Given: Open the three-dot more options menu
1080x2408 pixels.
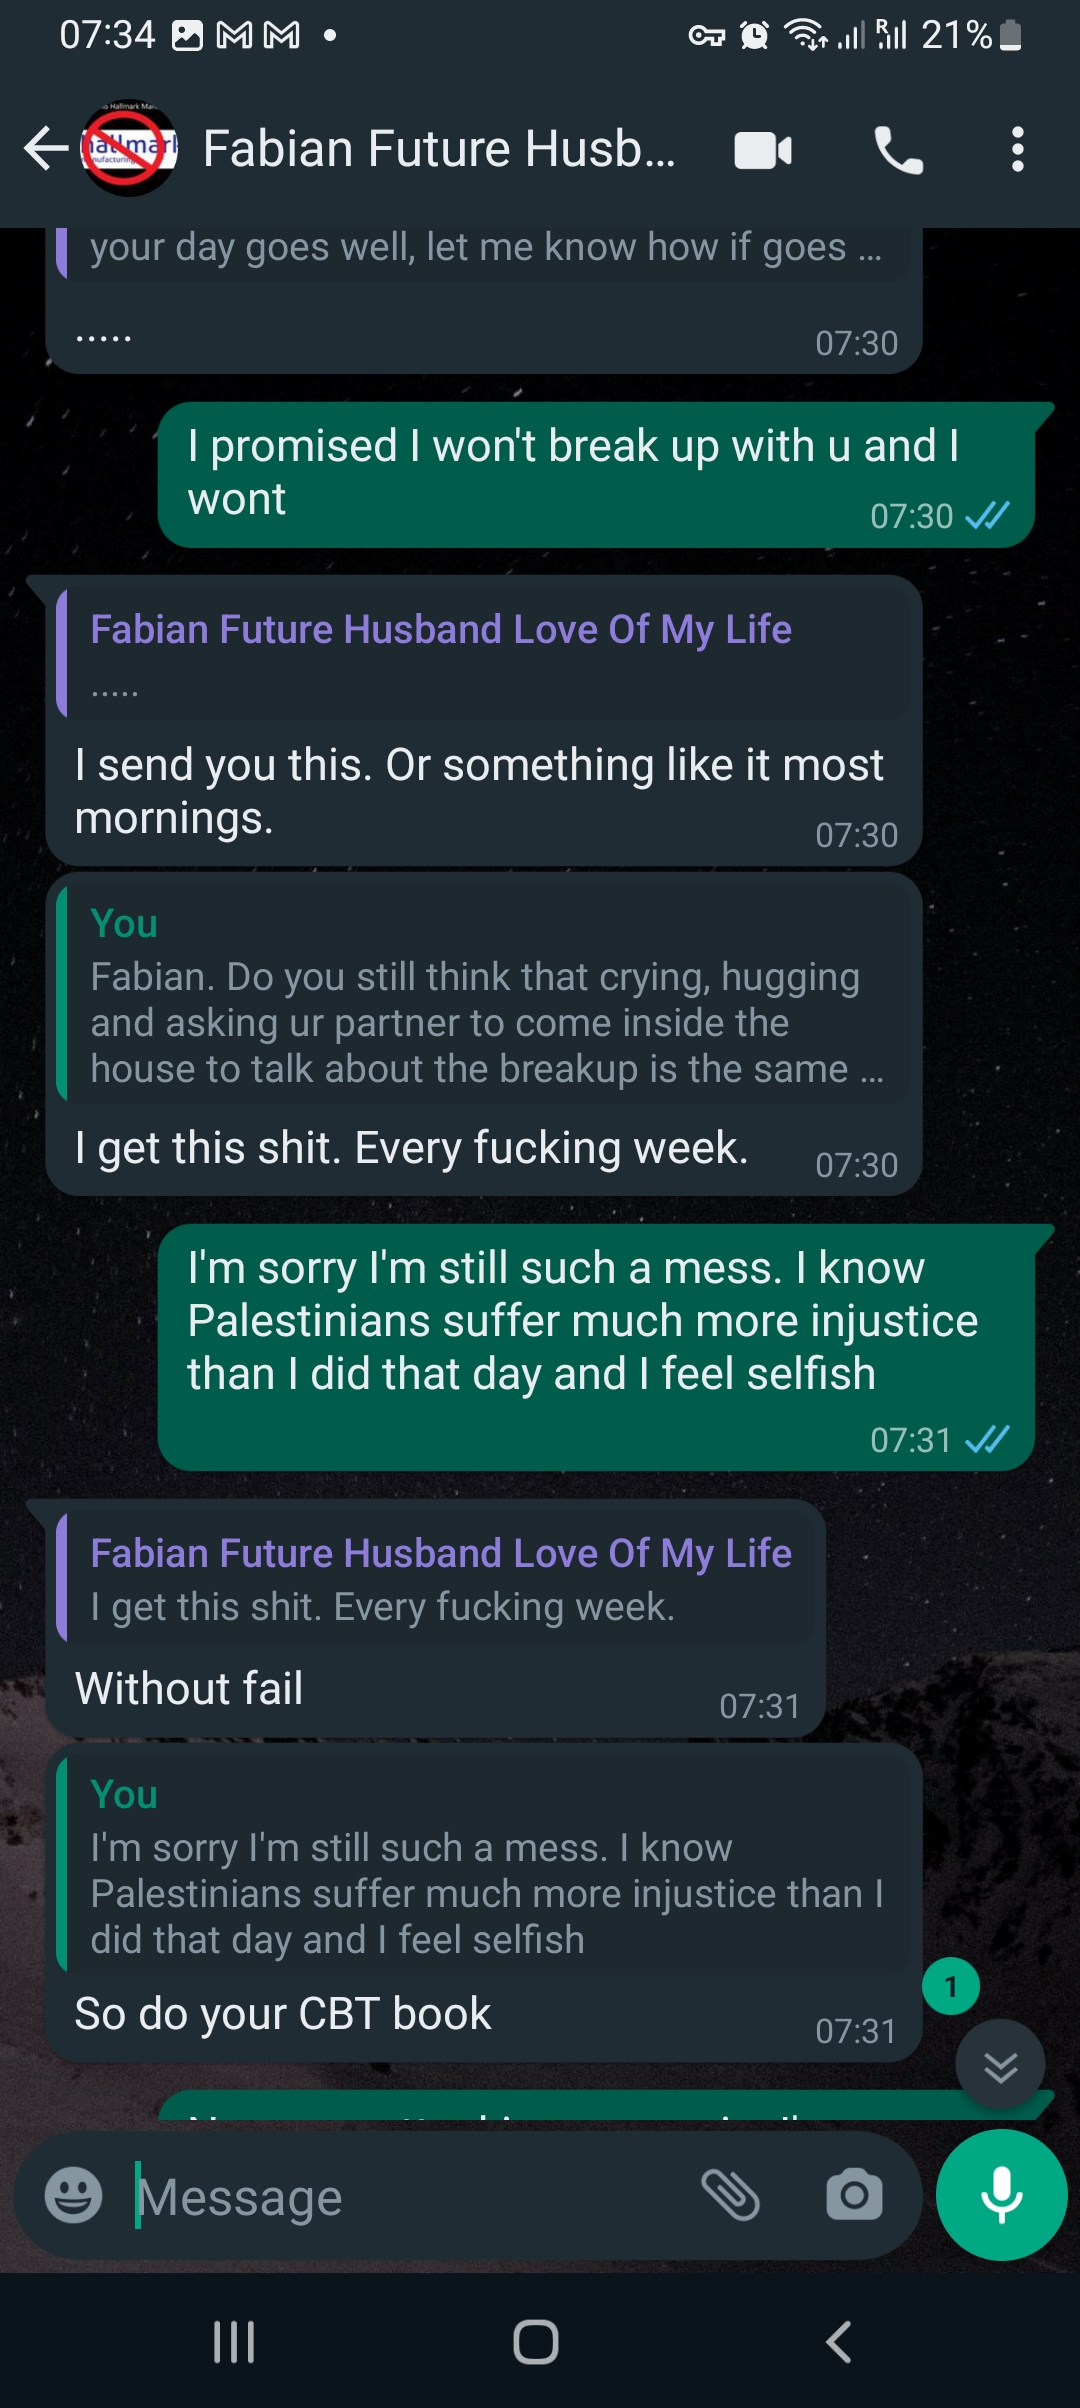Looking at the screenshot, I should tap(1017, 150).
